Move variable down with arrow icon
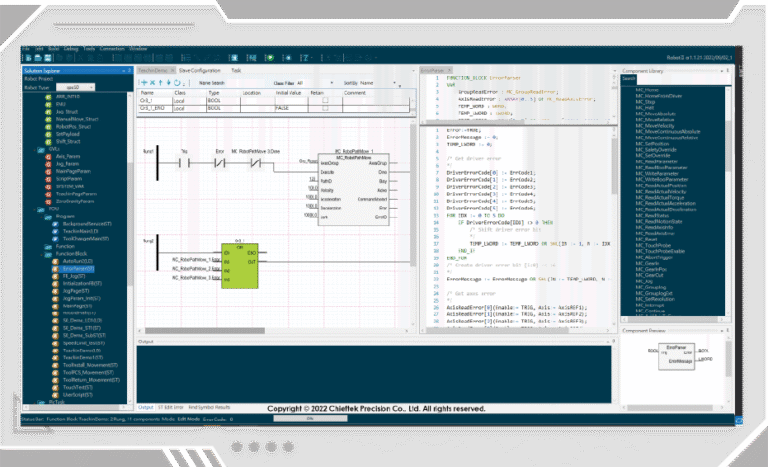Screen dimensions: 768x467 (x=168, y=83)
